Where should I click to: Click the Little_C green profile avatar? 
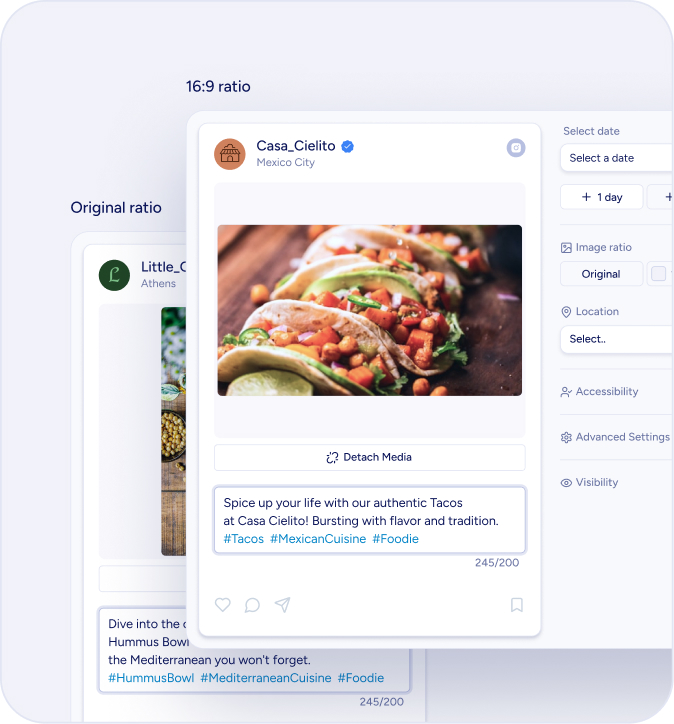point(114,275)
